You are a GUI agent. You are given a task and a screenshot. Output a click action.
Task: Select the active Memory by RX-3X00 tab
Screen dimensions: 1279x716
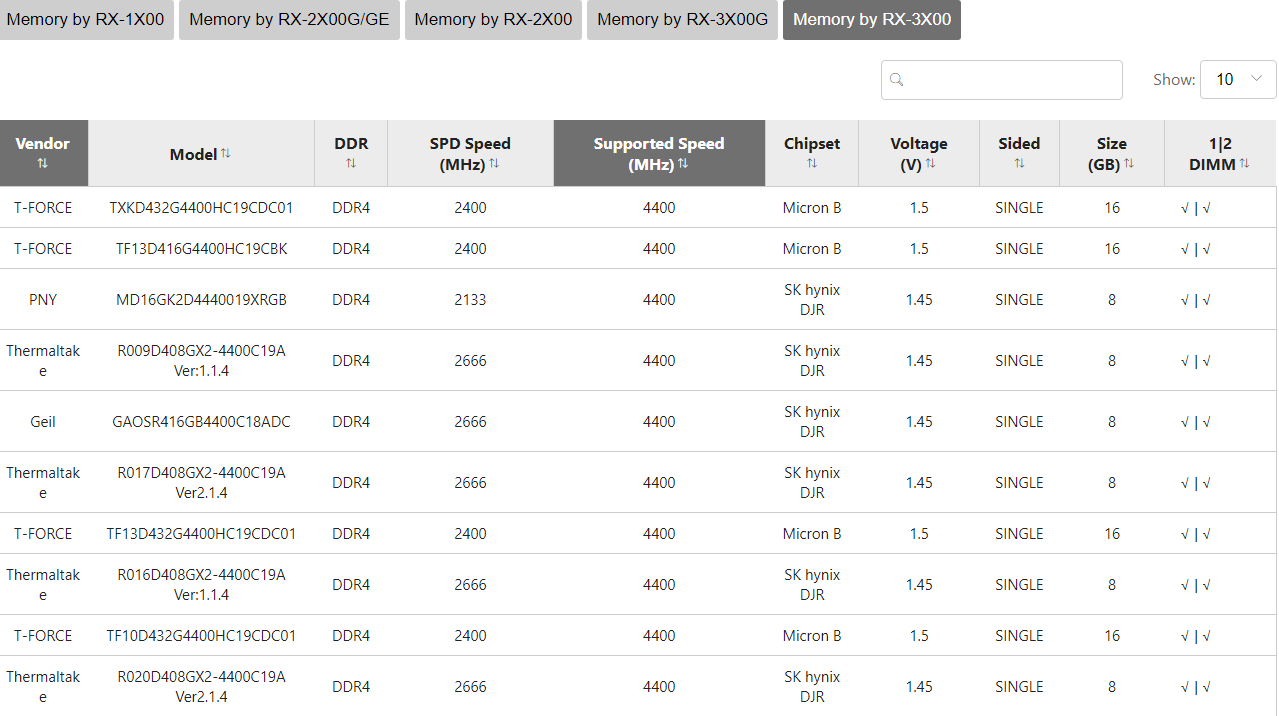click(871, 20)
